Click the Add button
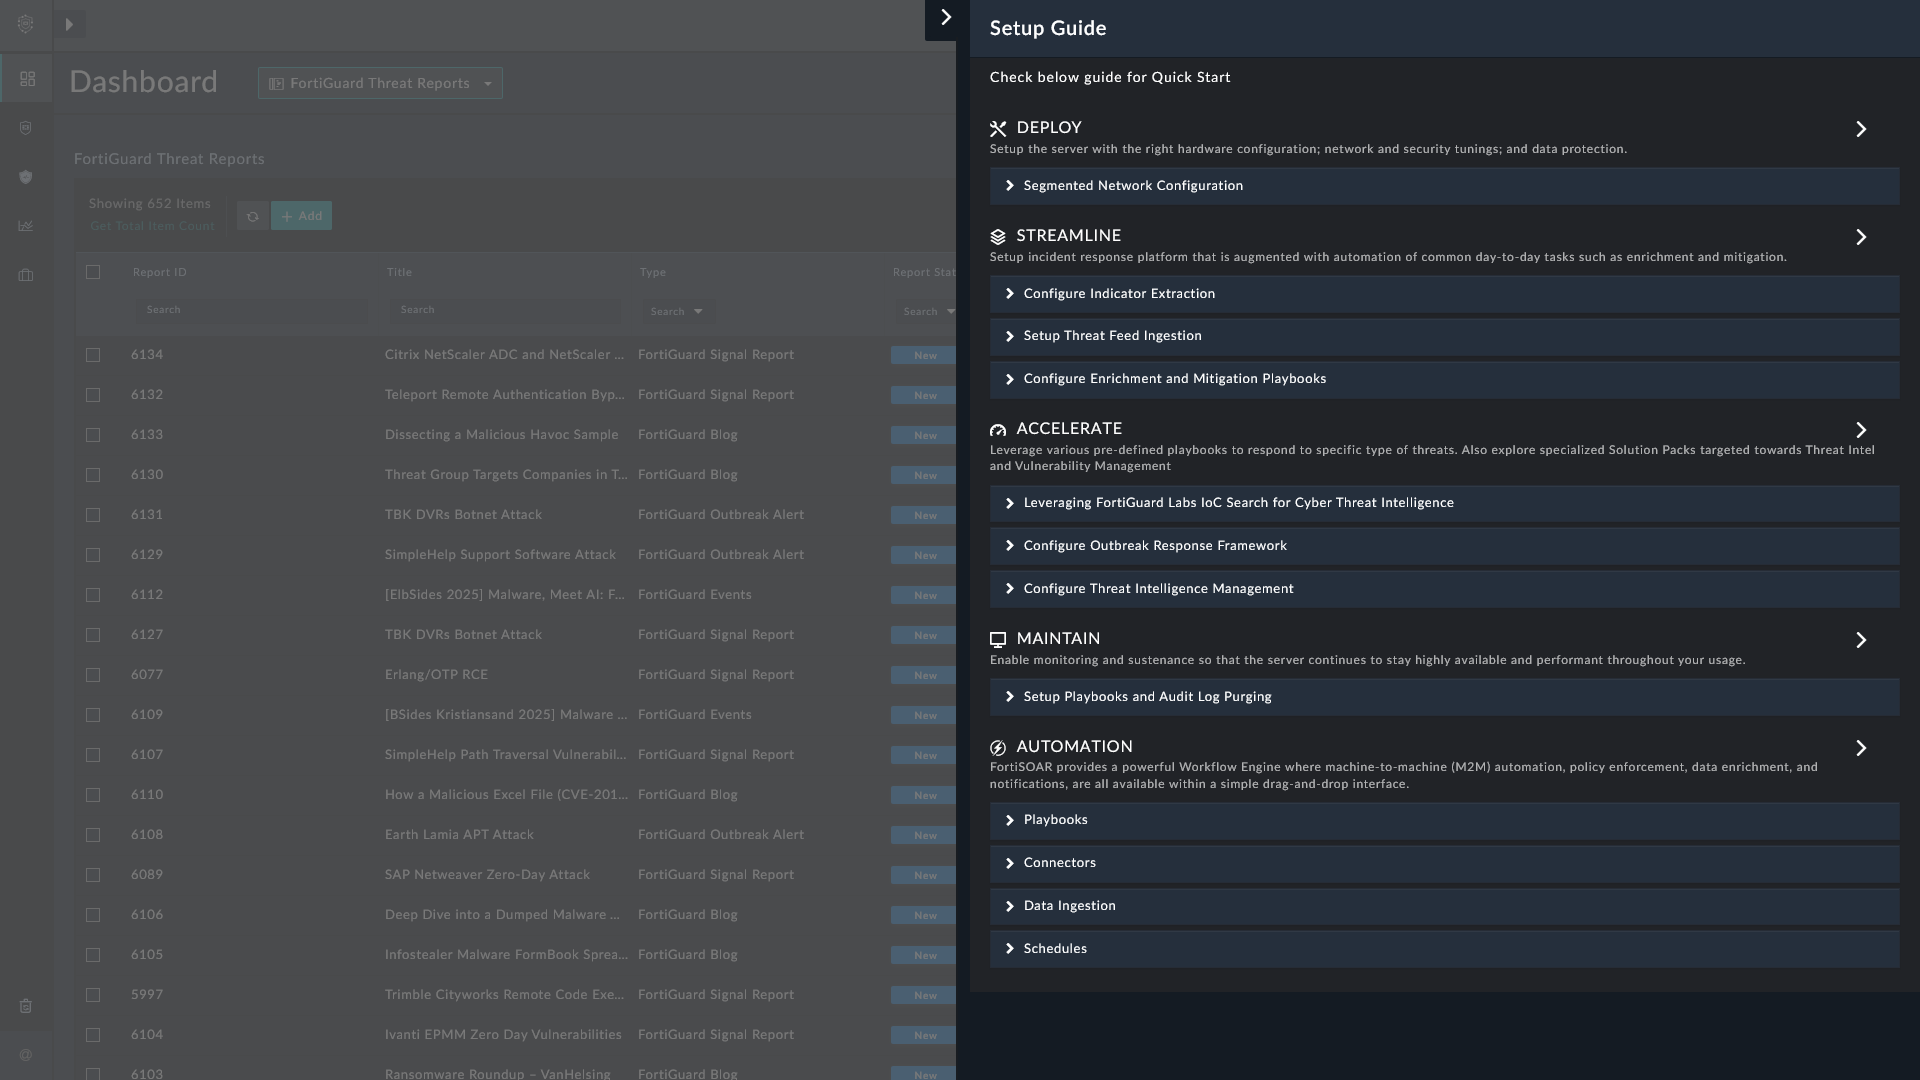 click(x=301, y=216)
